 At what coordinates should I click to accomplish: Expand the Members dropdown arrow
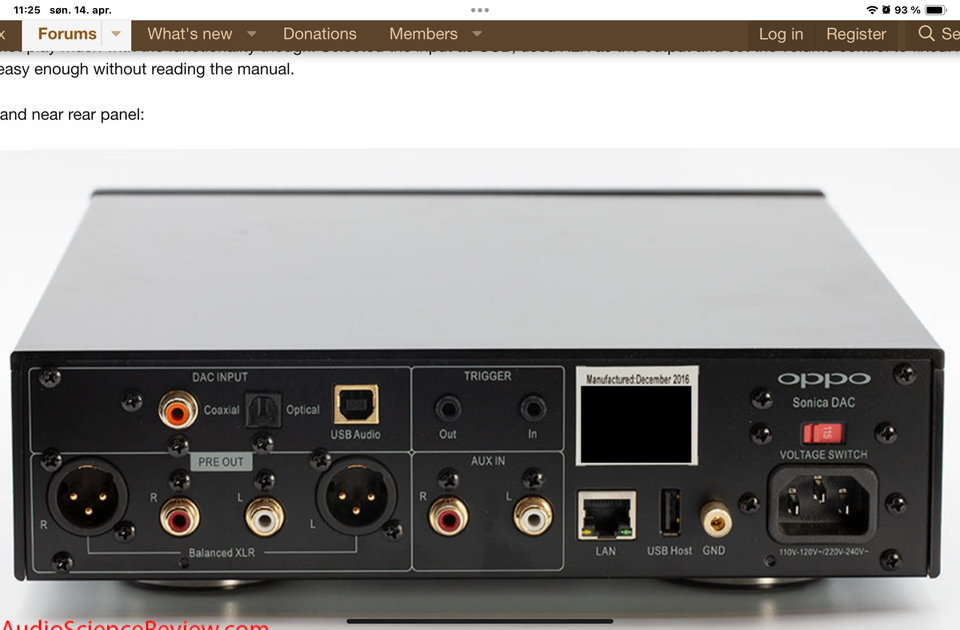coord(477,34)
